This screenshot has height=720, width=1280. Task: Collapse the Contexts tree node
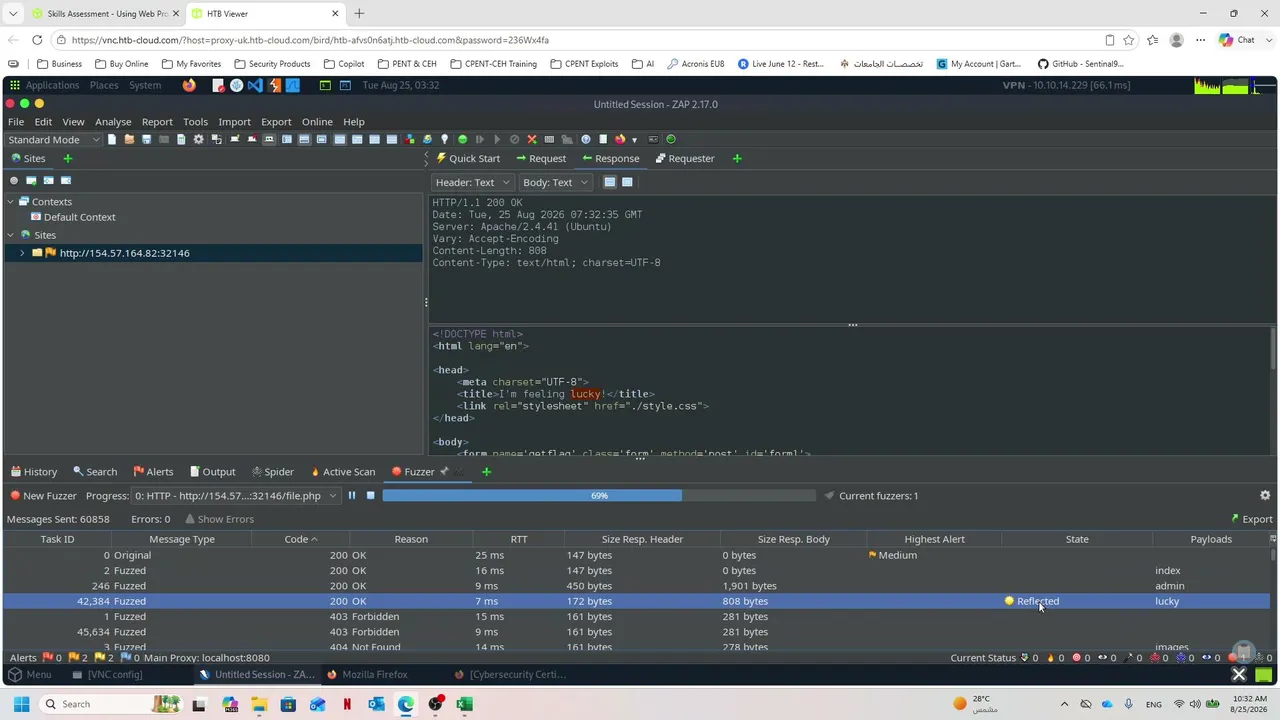[x=11, y=201]
